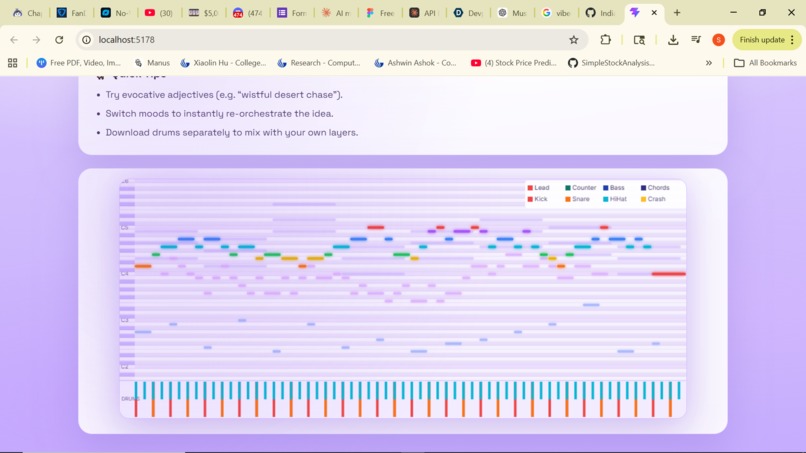Switch to the Mus tab
Image resolution: width=806 pixels, height=453 pixels.
512,13
